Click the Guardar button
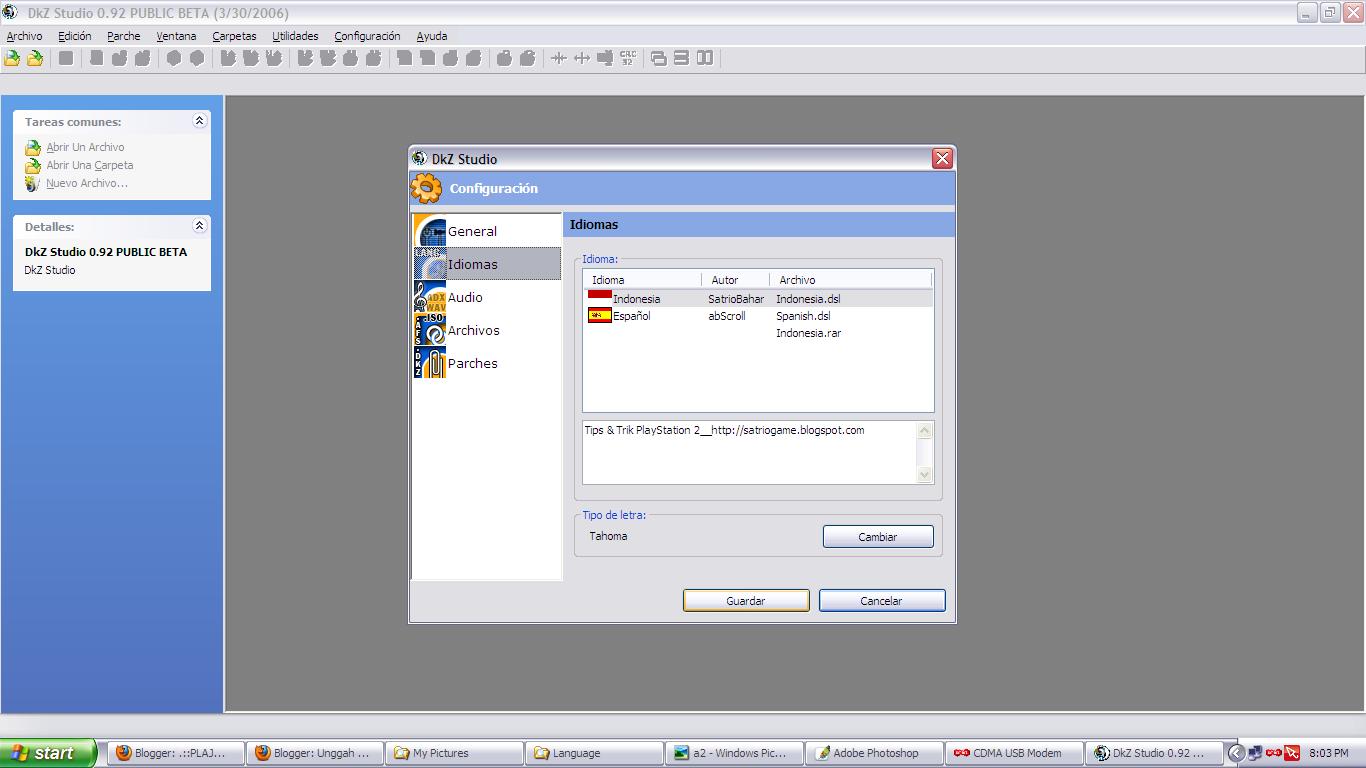This screenshot has height=768, width=1366. (746, 601)
